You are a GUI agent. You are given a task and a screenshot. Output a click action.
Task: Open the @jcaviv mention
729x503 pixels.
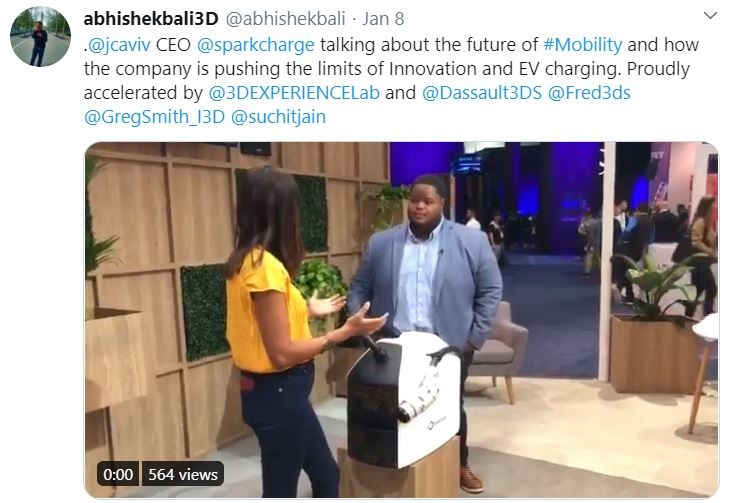click(119, 45)
